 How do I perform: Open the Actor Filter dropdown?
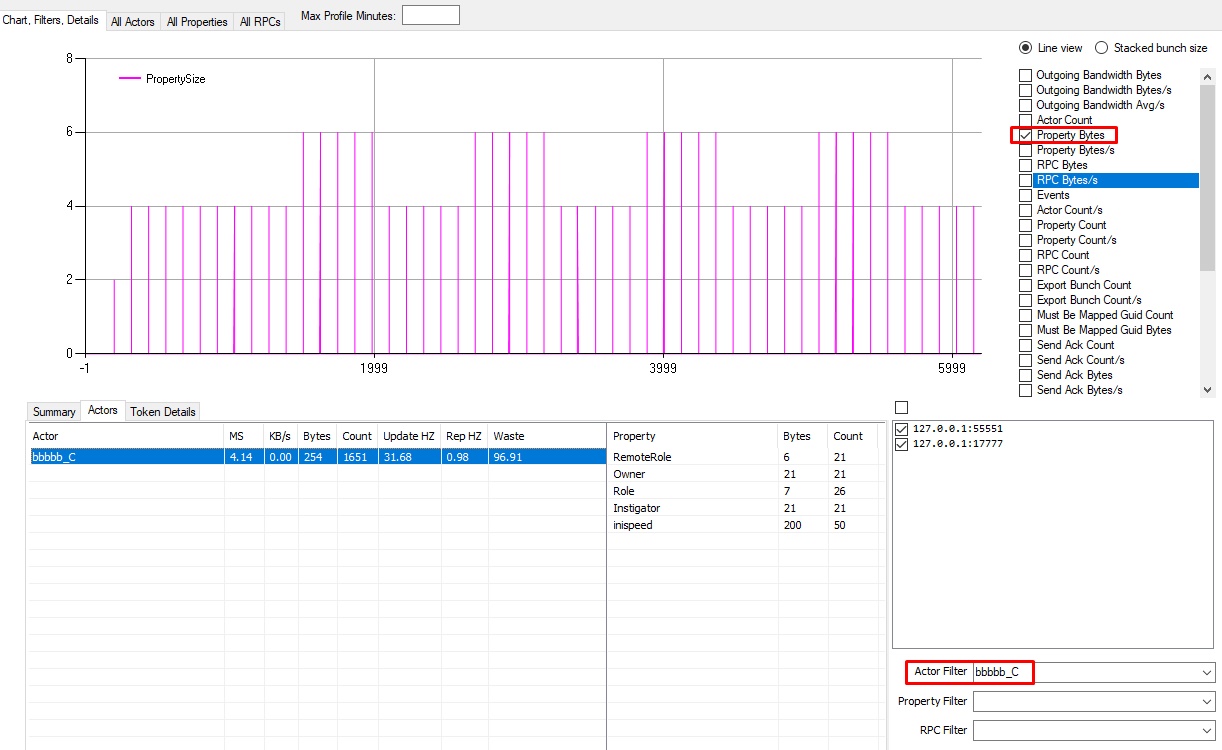[1207, 672]
